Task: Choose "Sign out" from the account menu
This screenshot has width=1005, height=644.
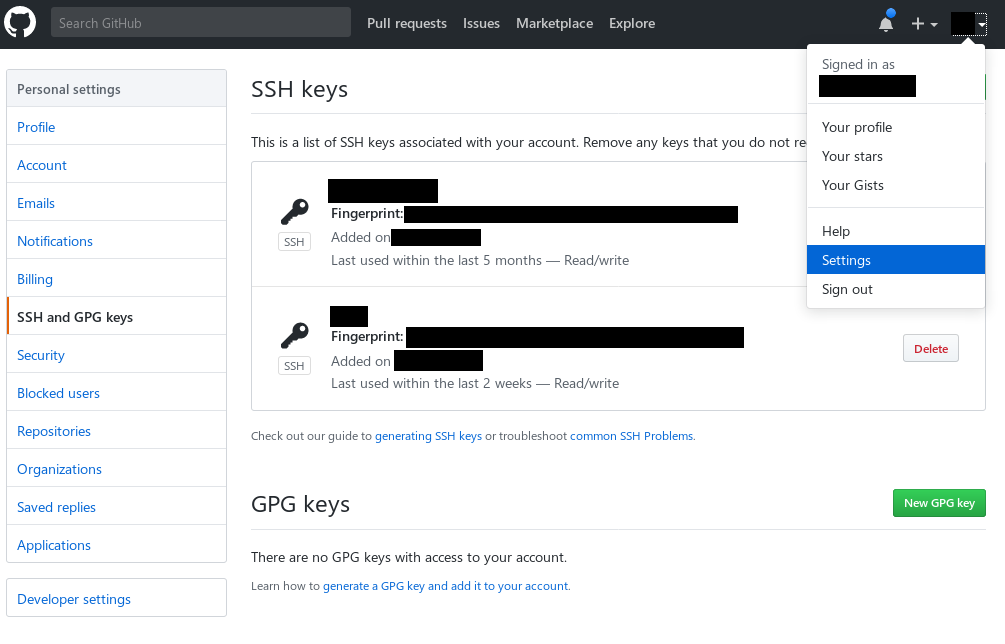Action: coord(847,289)
